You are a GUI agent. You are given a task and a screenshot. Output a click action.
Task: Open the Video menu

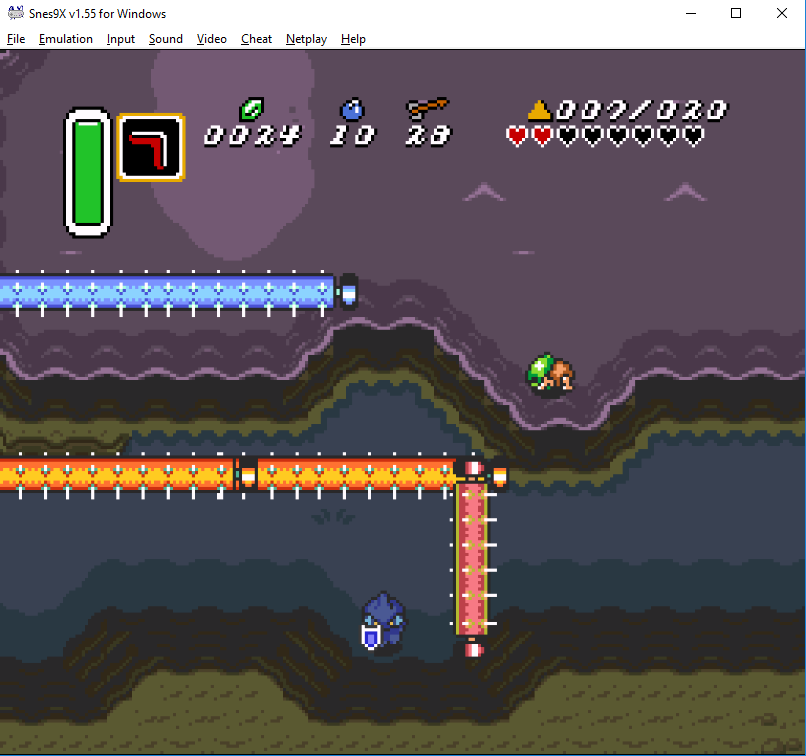(x=212, y=39)
